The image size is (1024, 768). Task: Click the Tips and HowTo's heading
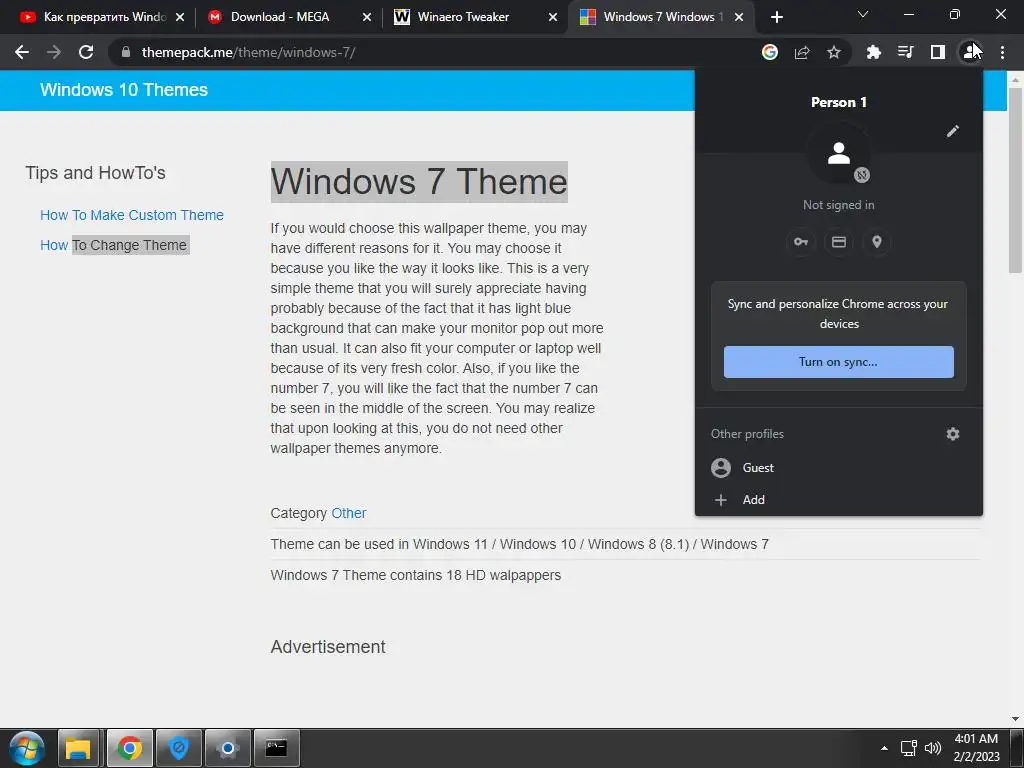95,172
